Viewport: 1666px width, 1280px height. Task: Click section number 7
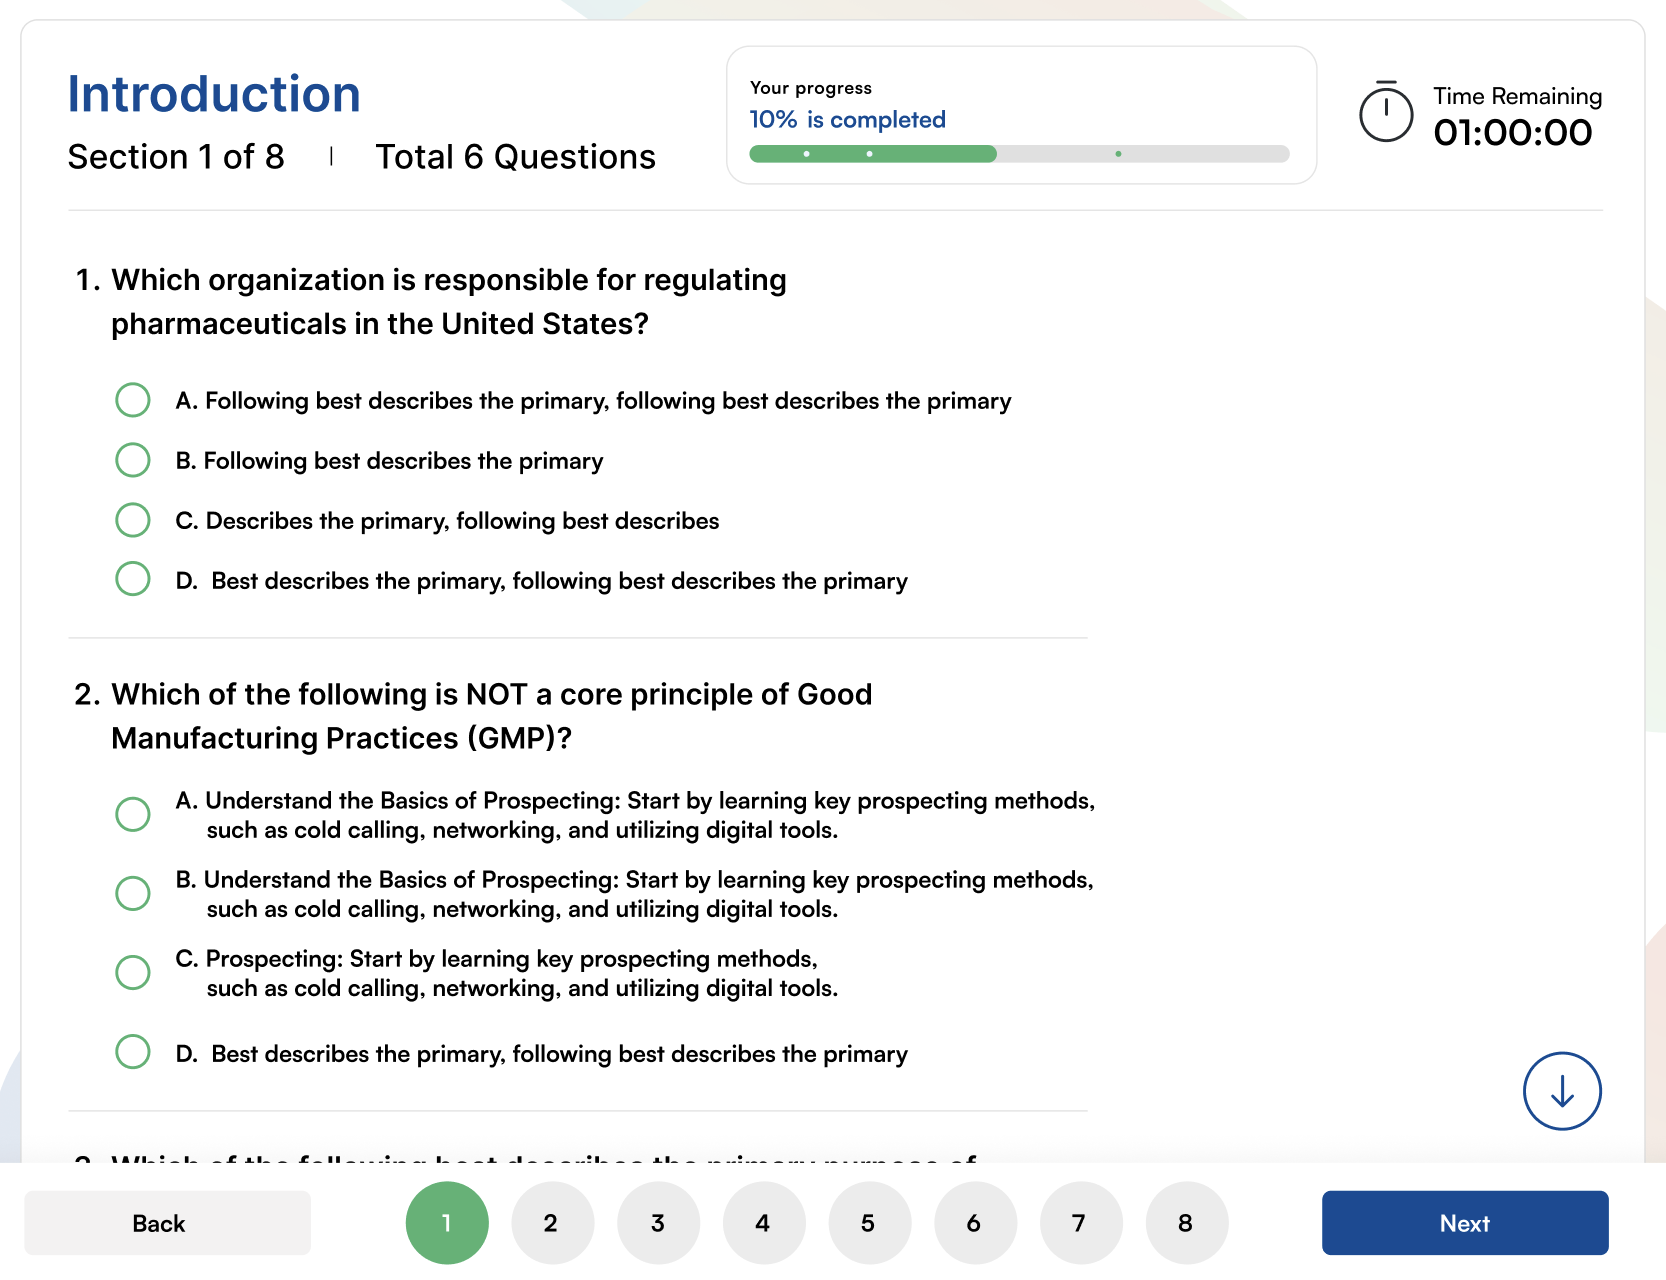[x=1080, y=1222]
